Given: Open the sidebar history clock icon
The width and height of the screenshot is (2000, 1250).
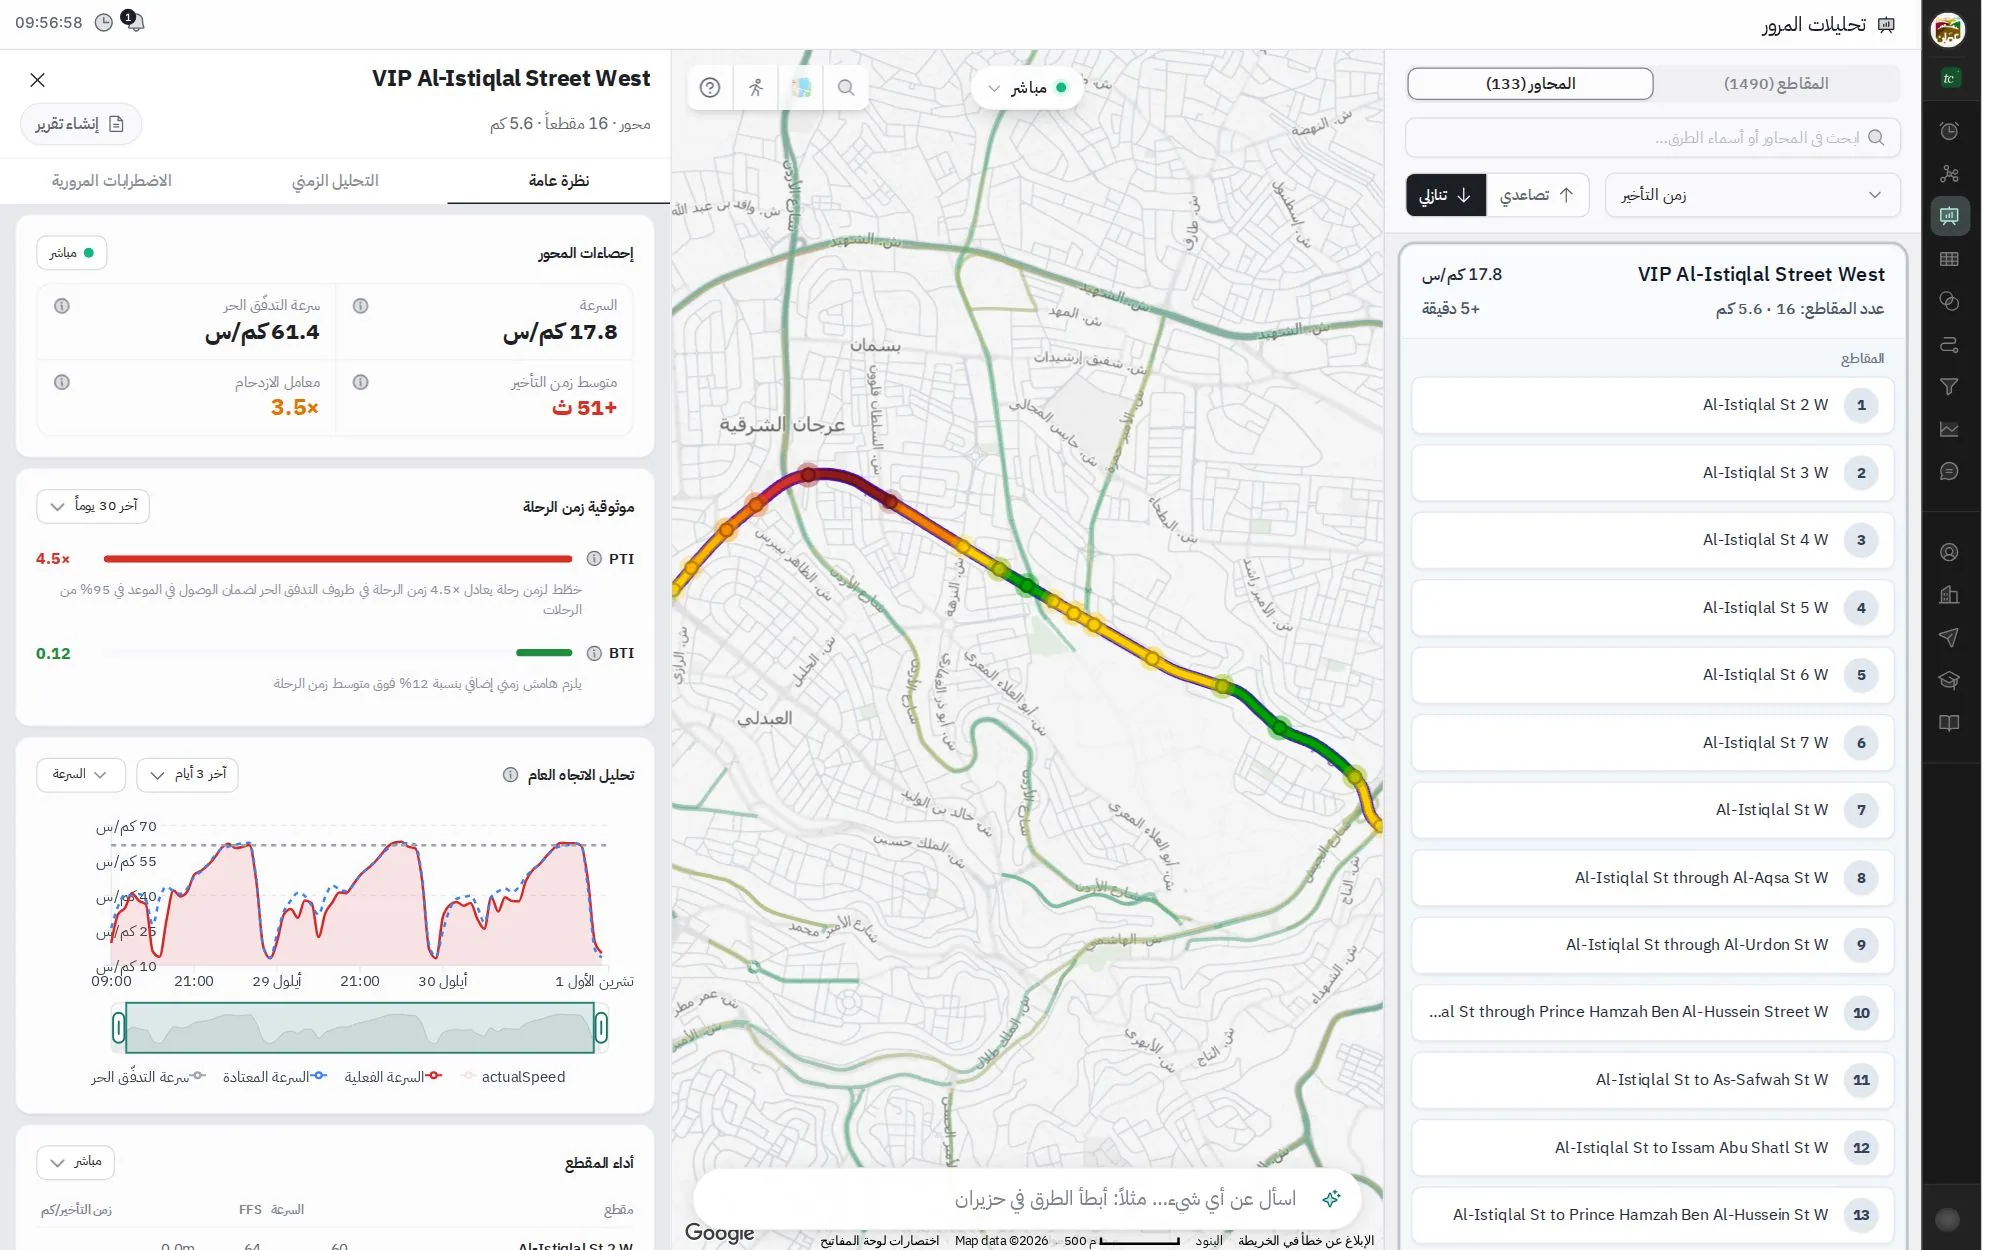Looking at the screenshot, I should pos(1949,131).
